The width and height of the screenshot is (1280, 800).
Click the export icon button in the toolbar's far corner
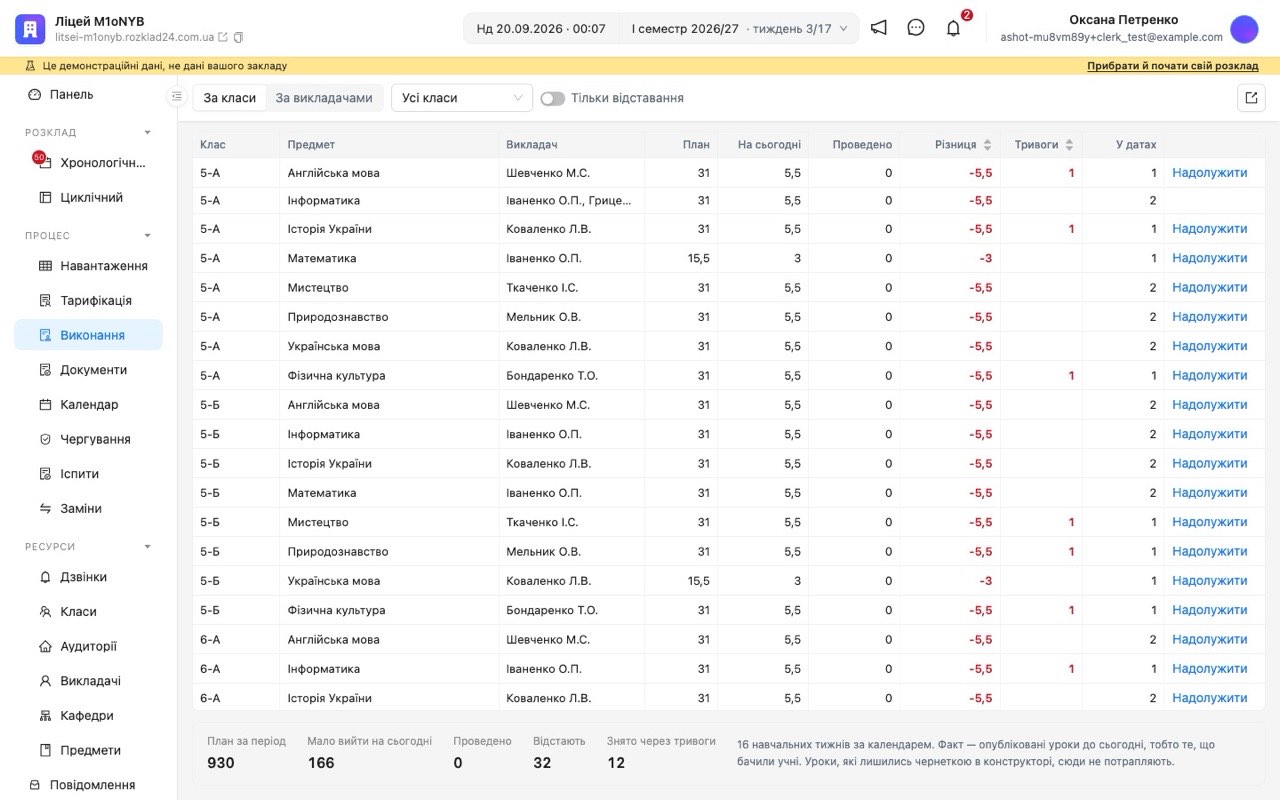[x=1251, y=98]
